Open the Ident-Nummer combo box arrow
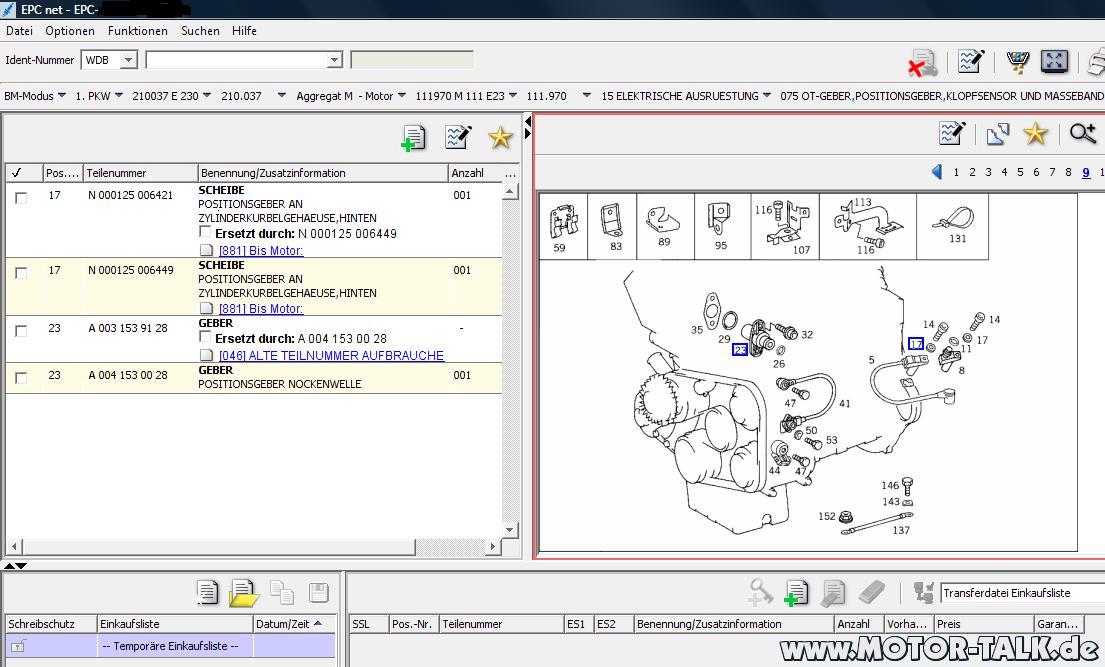1105x667 pixels. click(x=335, y=60)
